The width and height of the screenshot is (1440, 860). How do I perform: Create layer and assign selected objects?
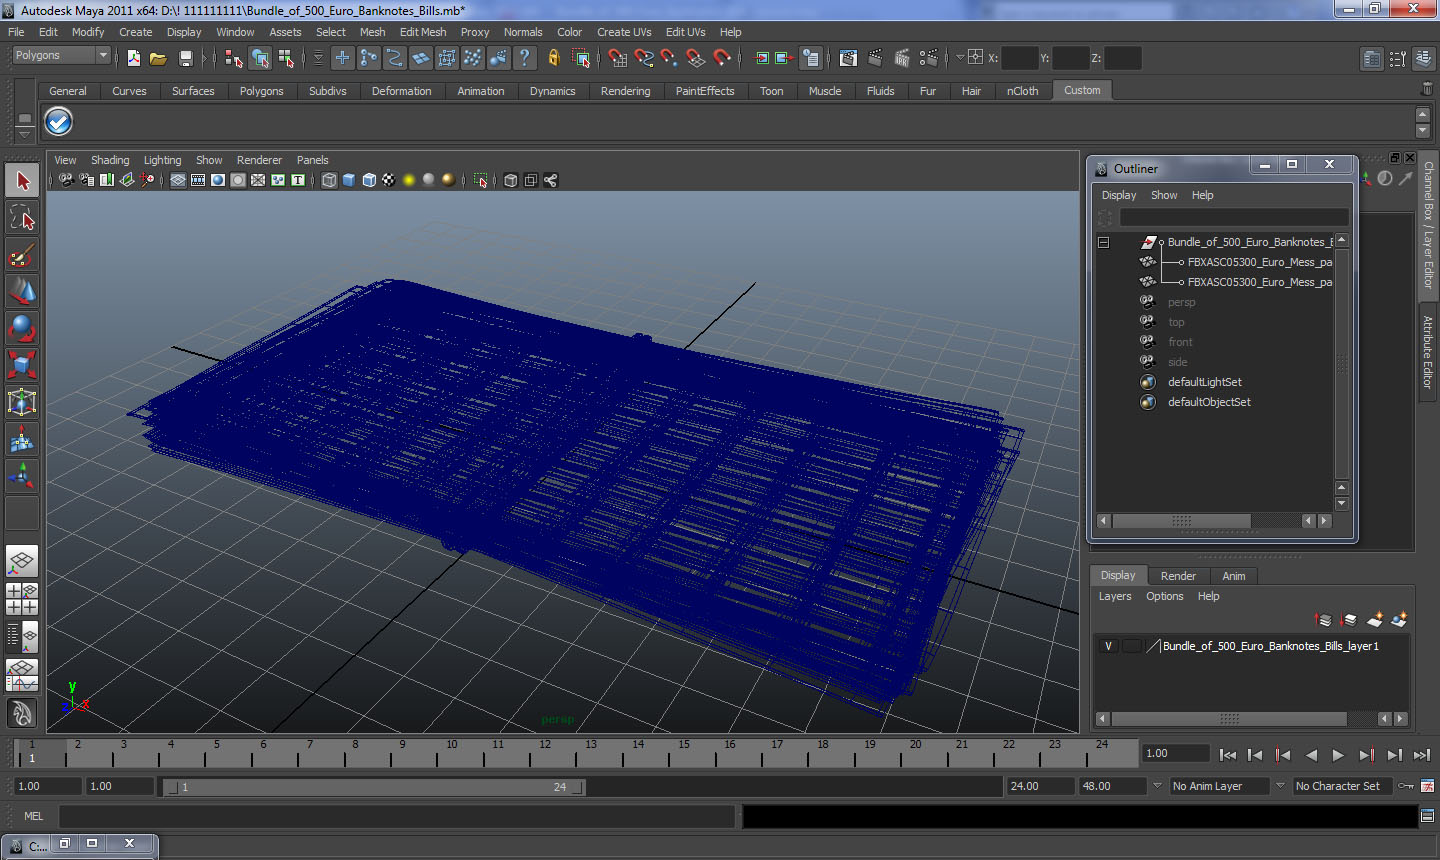(1399, 620)
